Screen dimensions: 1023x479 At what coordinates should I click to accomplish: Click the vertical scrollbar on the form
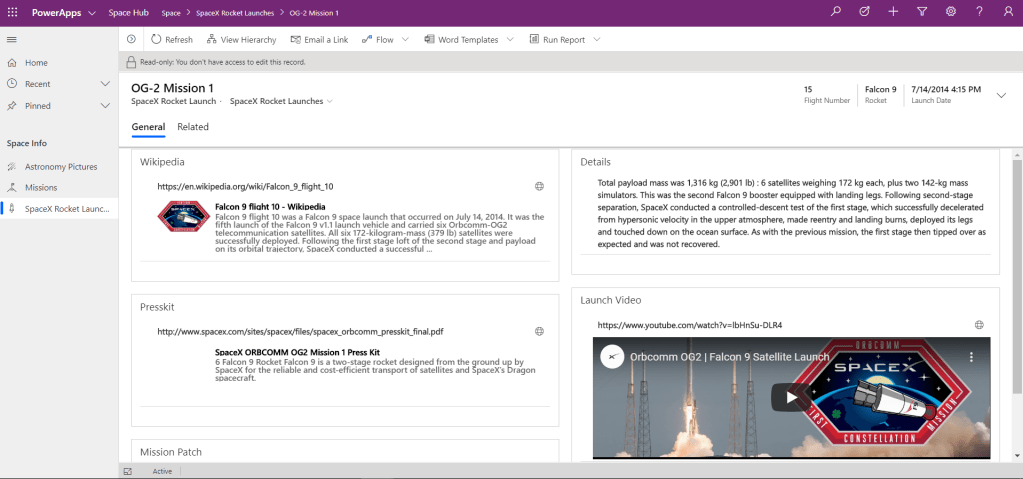(x=1016, y=300)
